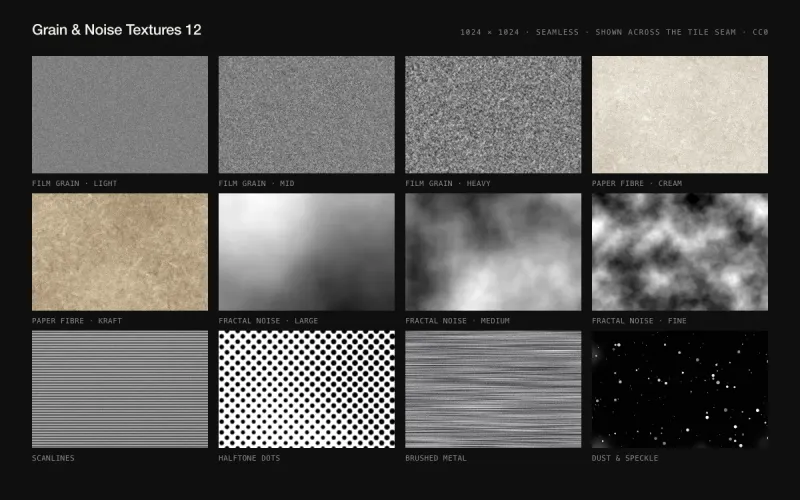Click the 'DUST & SPECKLE' caption
Viewport: 800px width, 500px height.
(625, 458)
